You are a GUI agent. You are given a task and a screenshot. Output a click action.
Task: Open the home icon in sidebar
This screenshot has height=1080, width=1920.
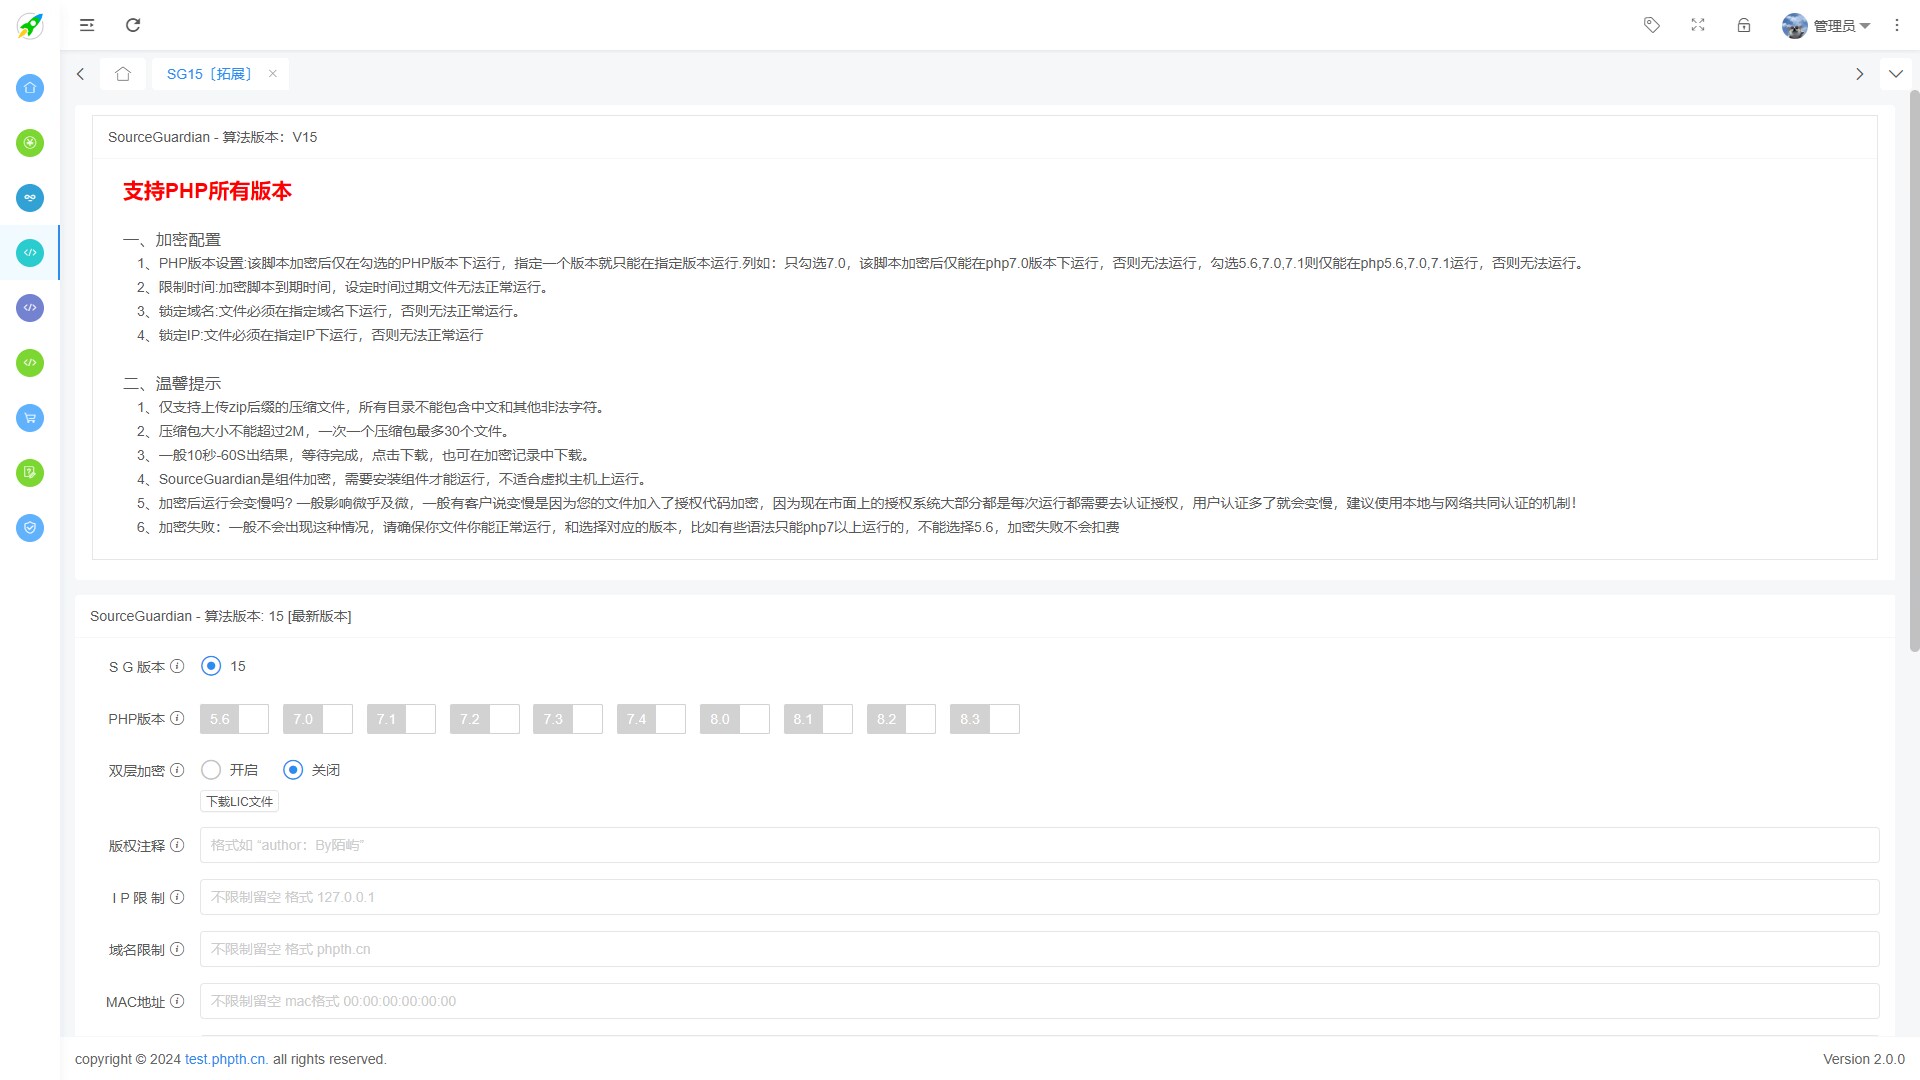(x=29, y=88)
